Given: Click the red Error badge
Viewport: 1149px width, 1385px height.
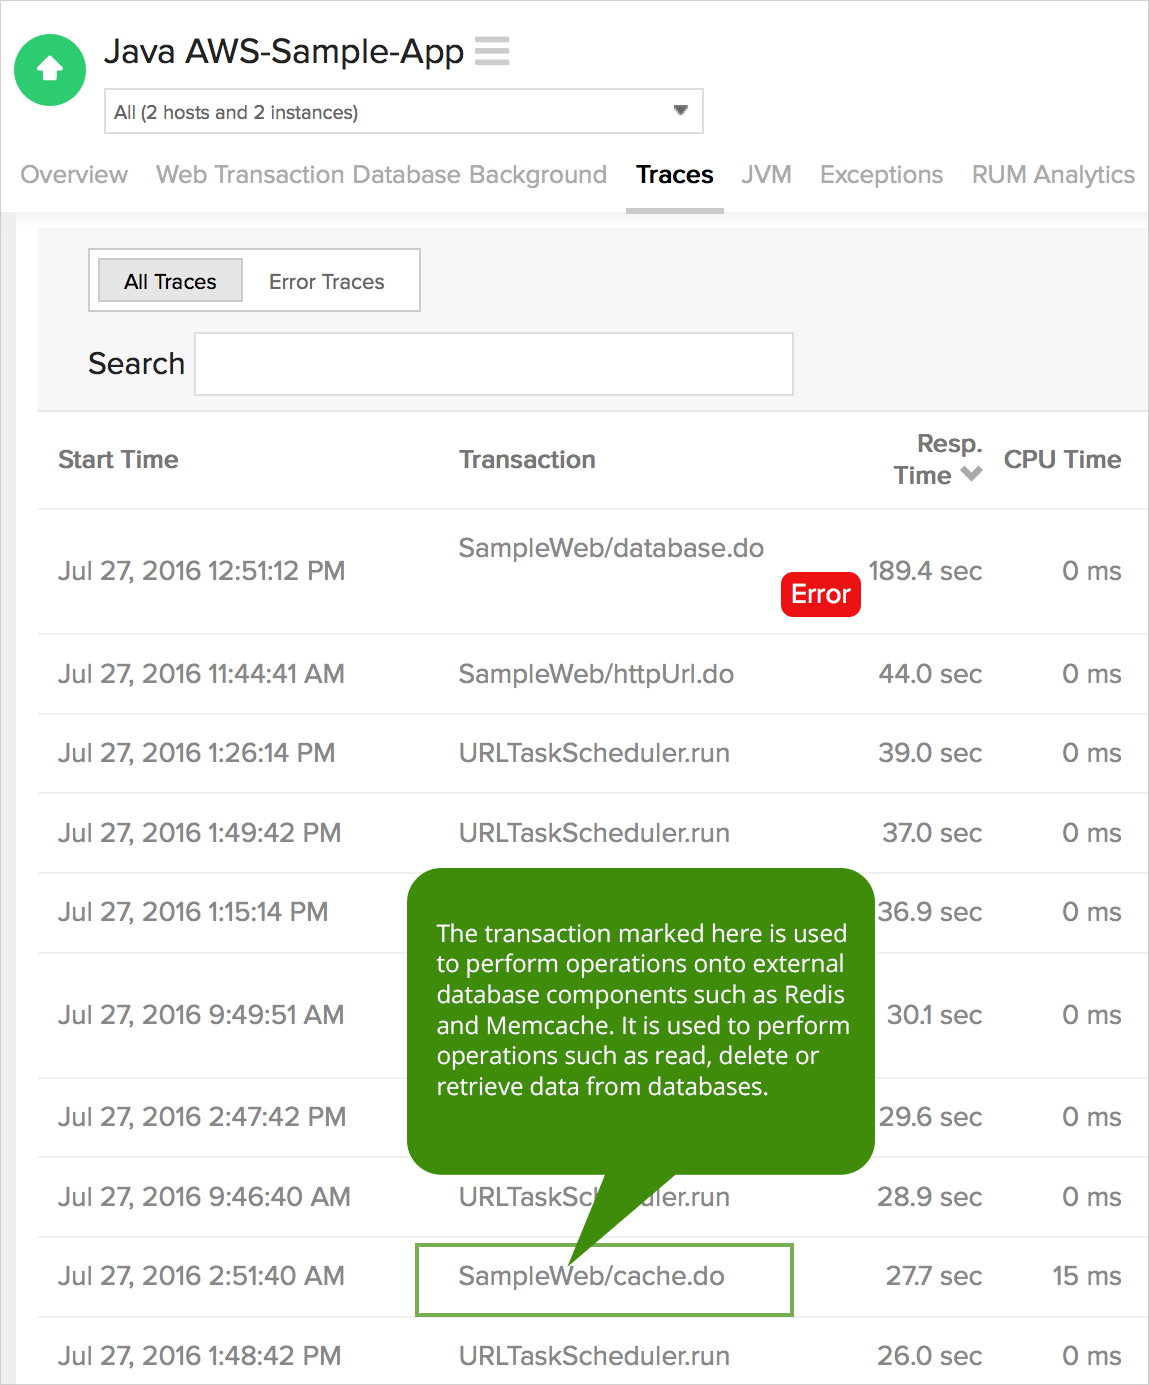Looking at the screenshot, I should click(x=821, y=594).
